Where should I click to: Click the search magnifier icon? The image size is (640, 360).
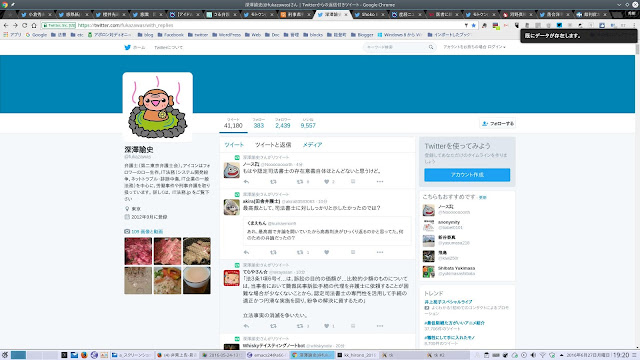coord(431,47)
